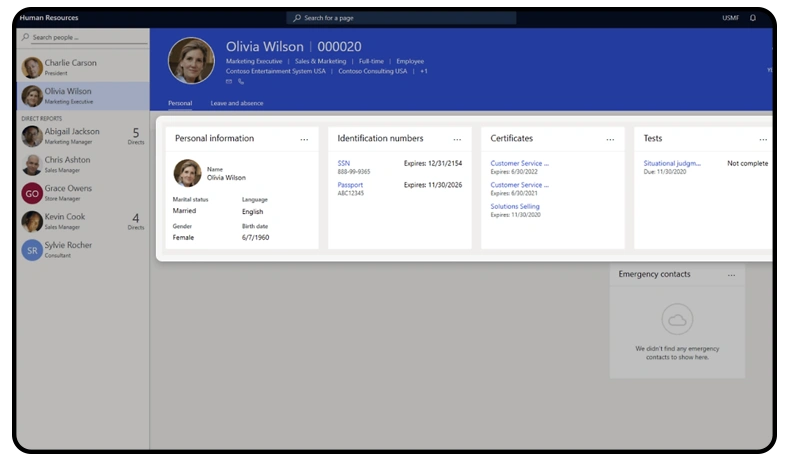Click the phone icon under Olivia Wilson
This screenshot has width=790, height=461.
point(241,81)
